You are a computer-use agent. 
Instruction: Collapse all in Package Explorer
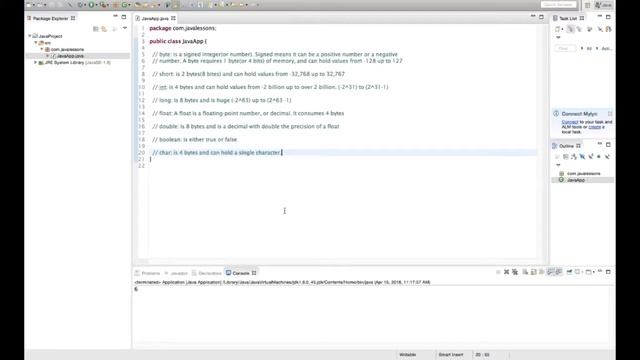click(96, 29)
